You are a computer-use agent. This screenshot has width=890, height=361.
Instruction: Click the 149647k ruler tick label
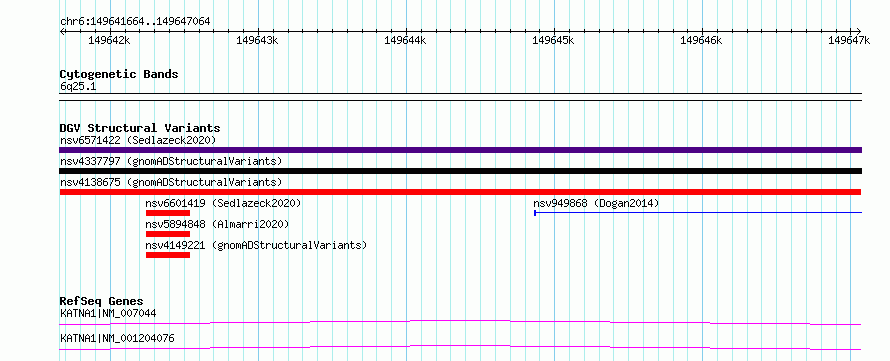coord(849,40)
